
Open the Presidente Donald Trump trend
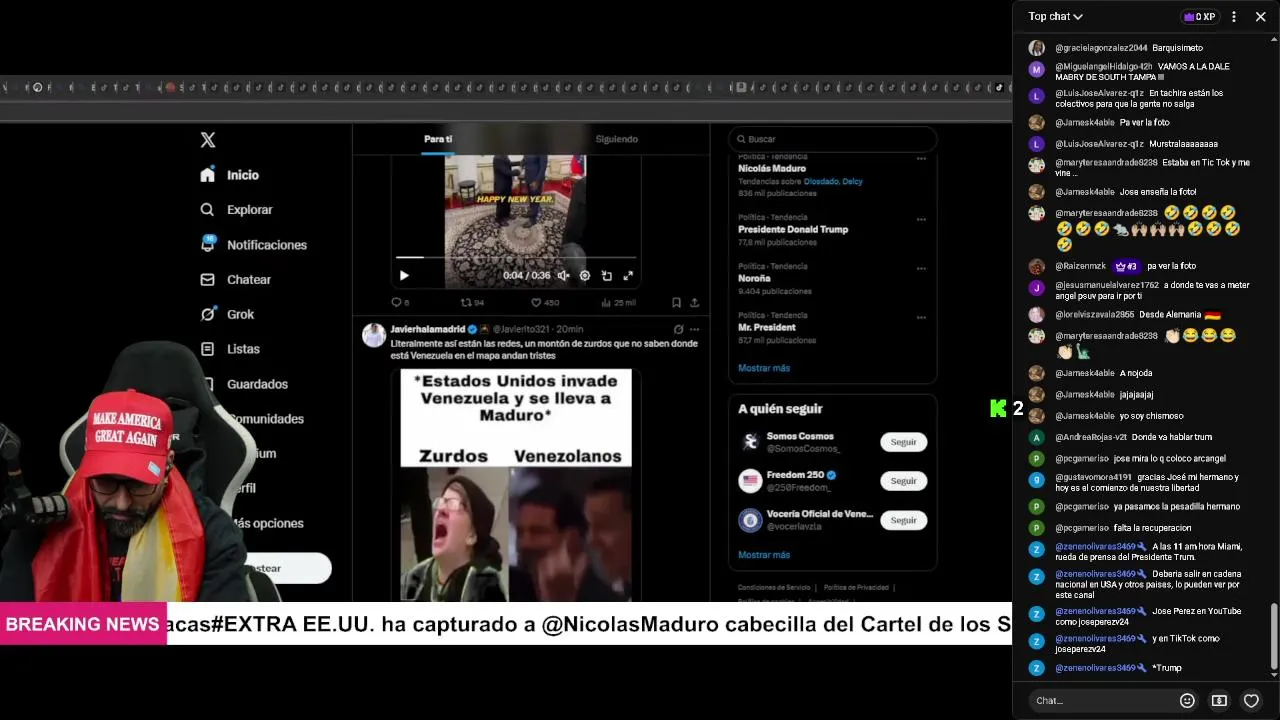click(793, 229)
